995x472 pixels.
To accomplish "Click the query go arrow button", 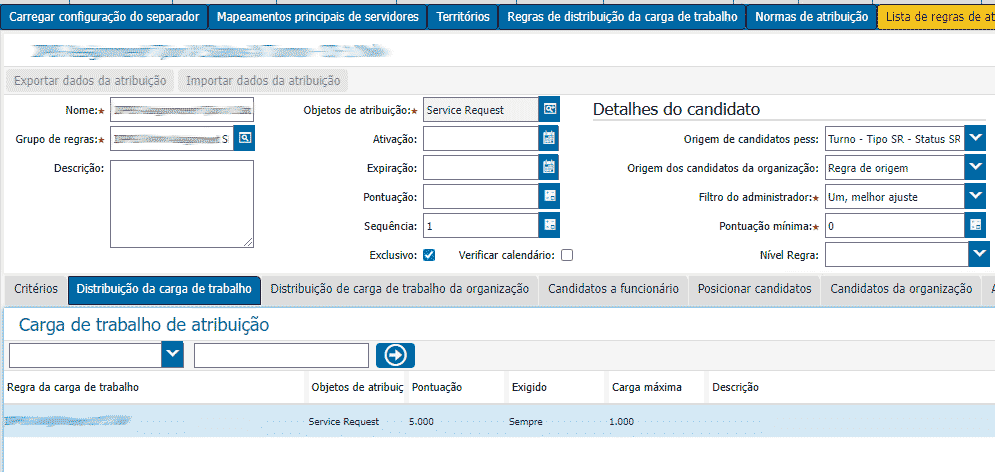I will (395, 356).
